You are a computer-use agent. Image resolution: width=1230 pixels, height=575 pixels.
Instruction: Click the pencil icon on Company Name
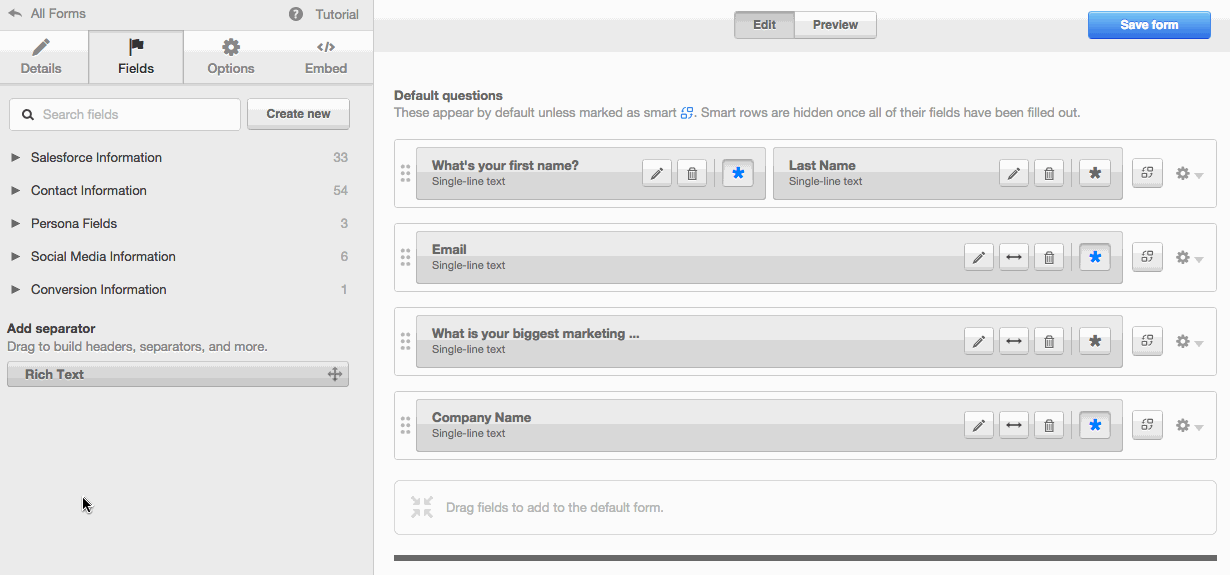(979, 425)
